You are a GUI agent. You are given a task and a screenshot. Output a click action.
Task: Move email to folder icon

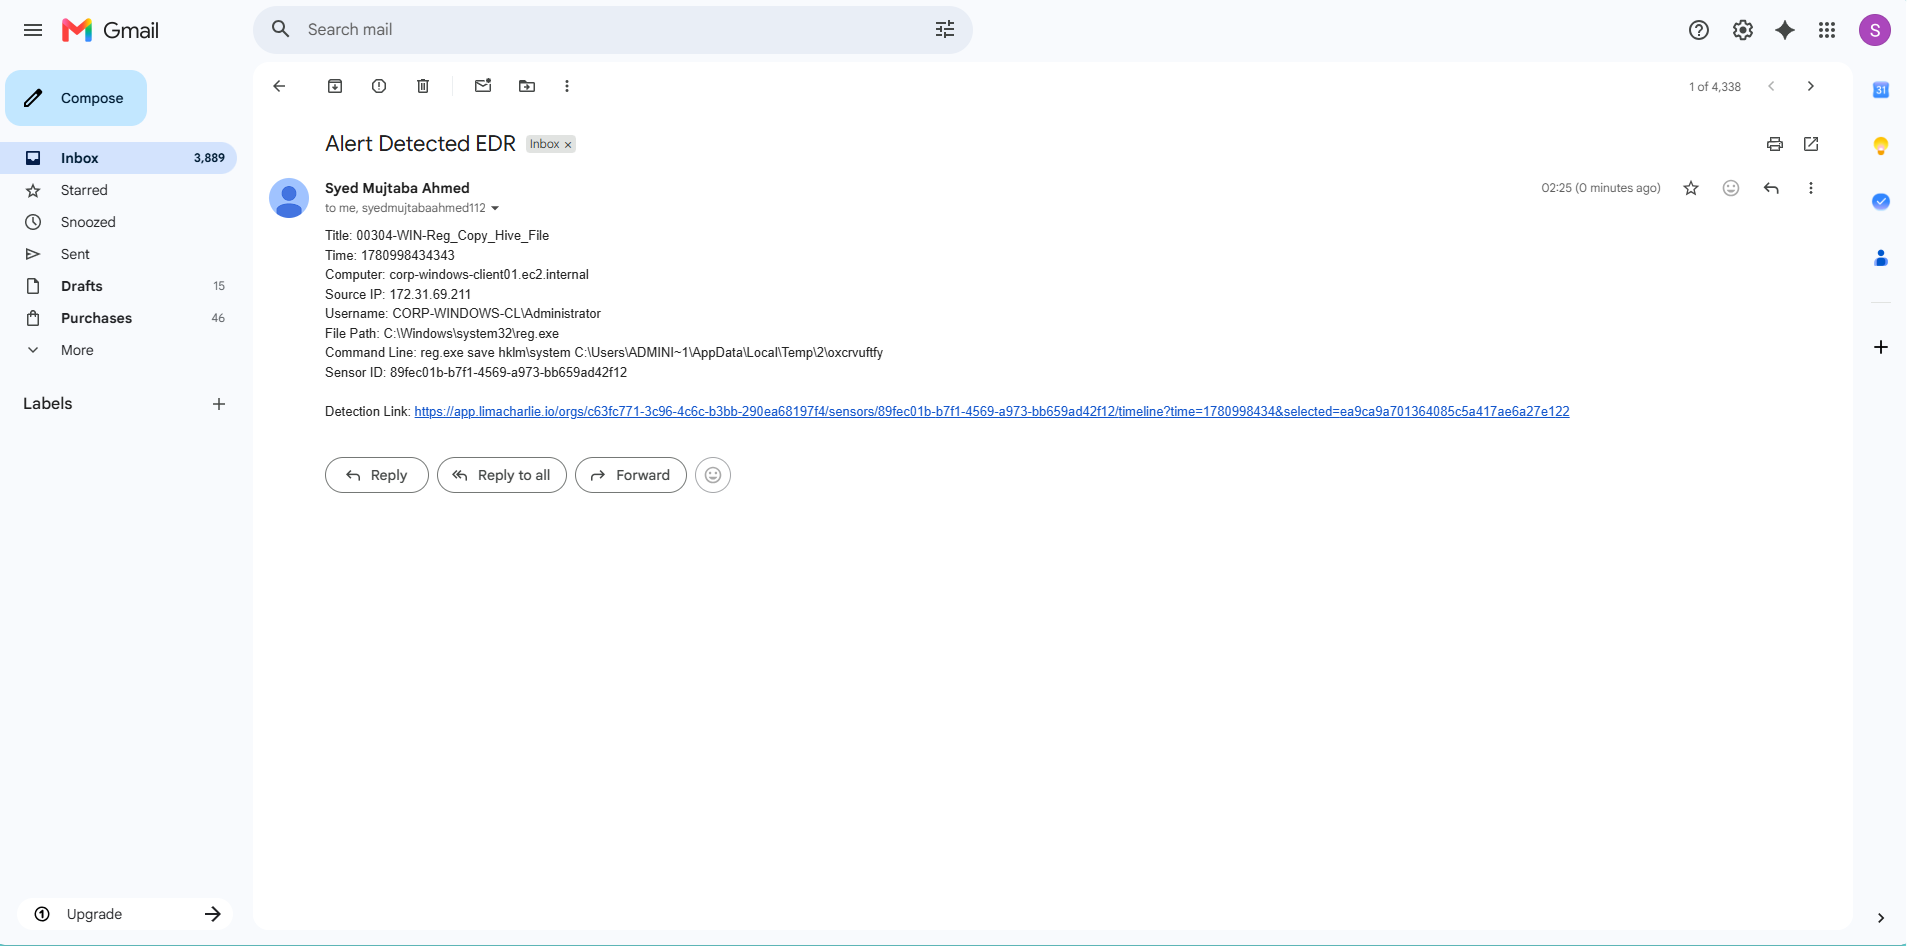coord(527,86)
